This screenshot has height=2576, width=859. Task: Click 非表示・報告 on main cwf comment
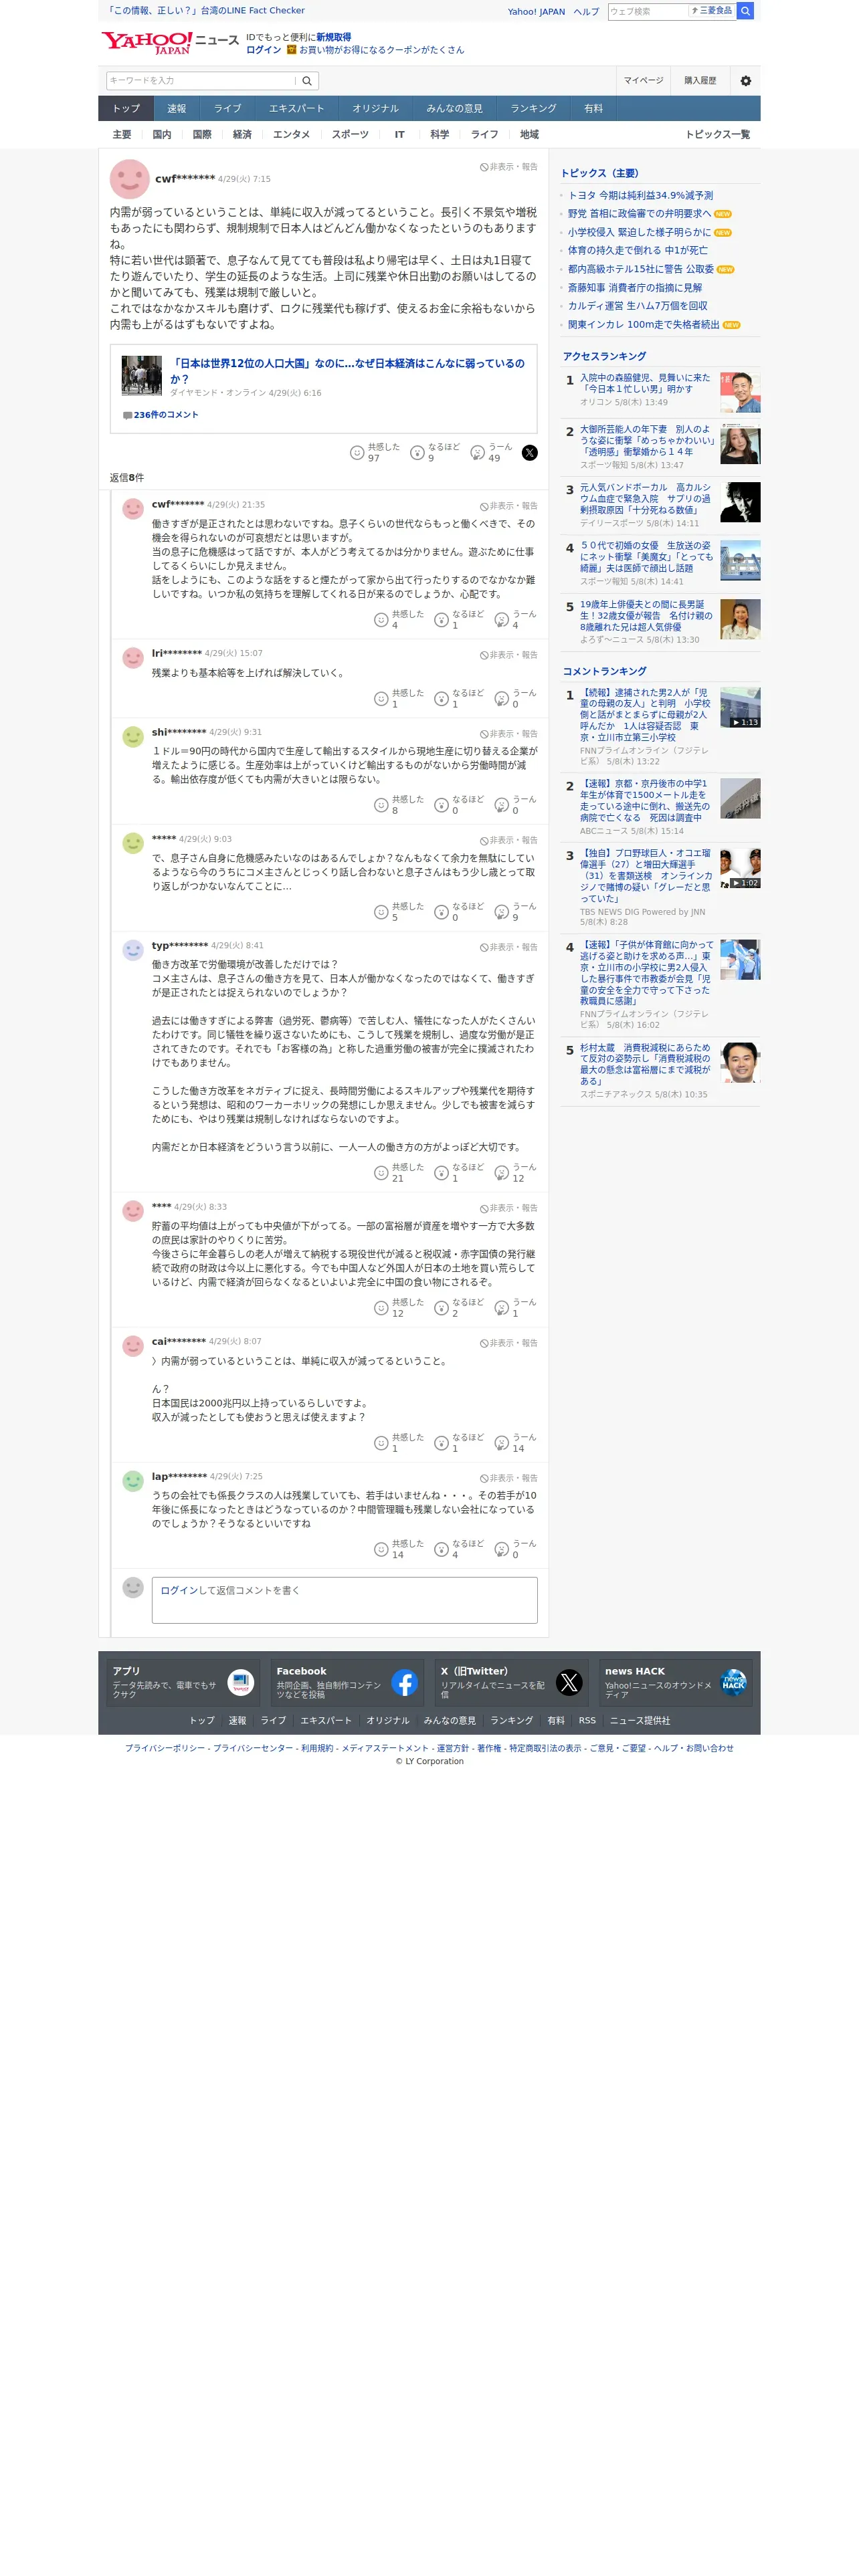tap(508, 167)
